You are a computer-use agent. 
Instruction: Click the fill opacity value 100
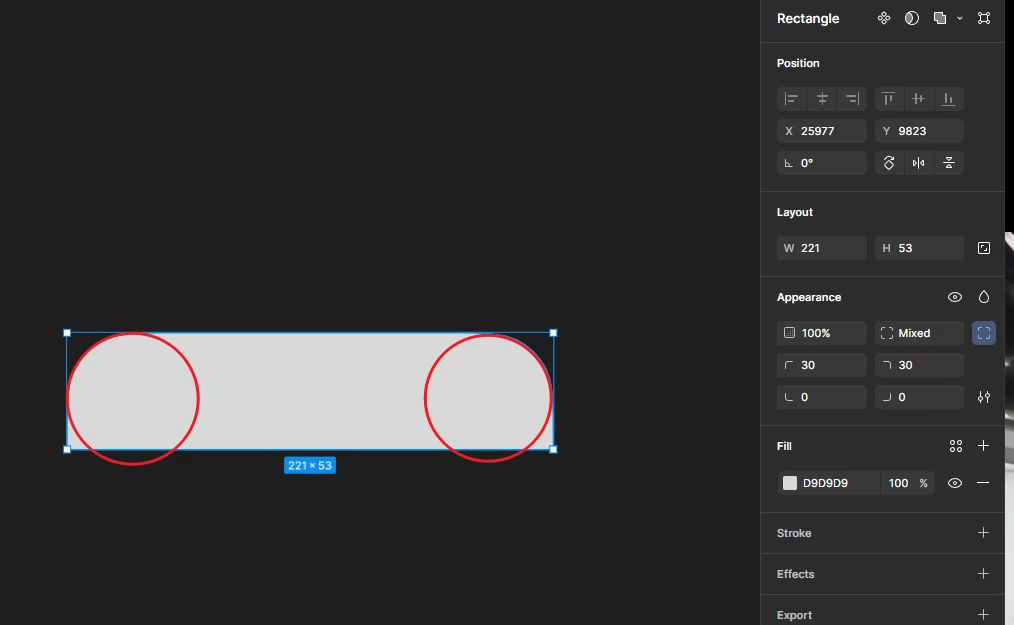[x=898, y=483]
